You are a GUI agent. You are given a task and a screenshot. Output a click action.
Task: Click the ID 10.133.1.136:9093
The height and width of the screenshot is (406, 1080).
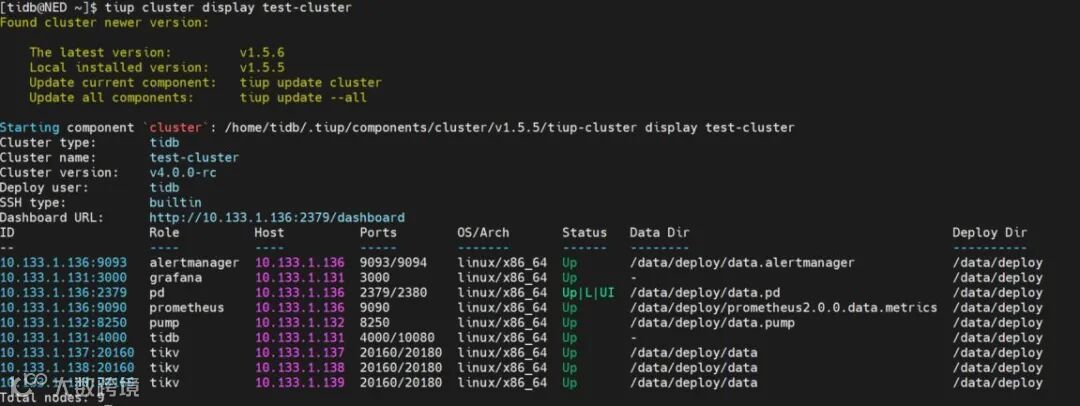(63, 263)
